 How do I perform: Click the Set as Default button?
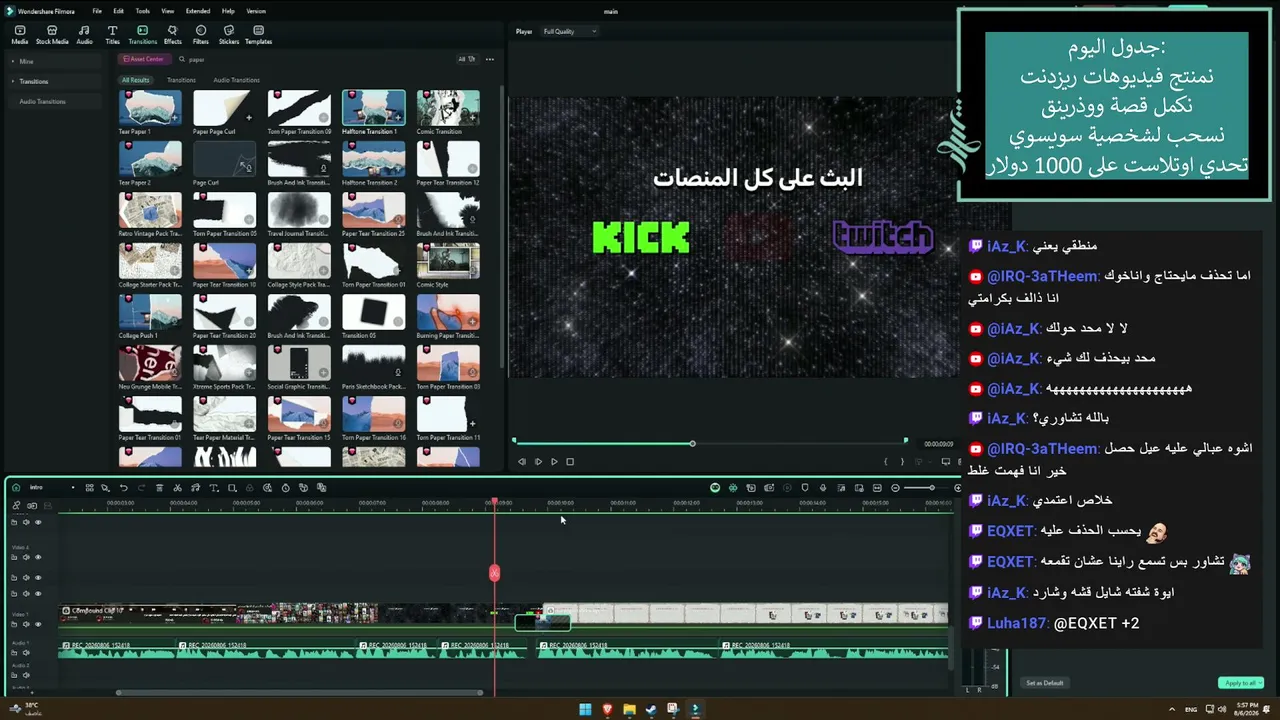click(x=1045, y=683)
